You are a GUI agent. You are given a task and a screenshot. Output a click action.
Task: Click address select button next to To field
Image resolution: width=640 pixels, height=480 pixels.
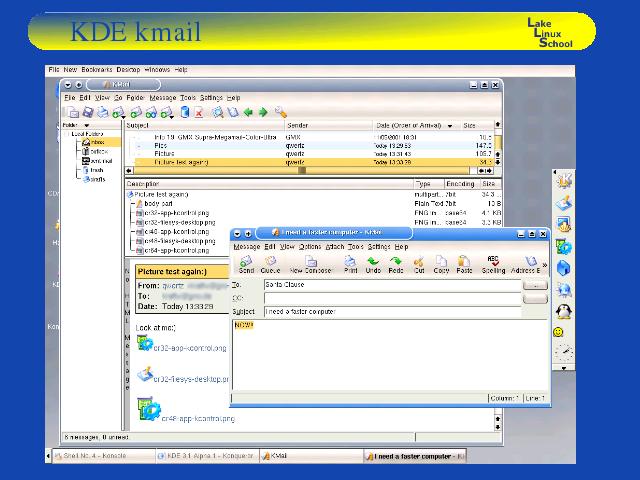[x=535, y=285]
